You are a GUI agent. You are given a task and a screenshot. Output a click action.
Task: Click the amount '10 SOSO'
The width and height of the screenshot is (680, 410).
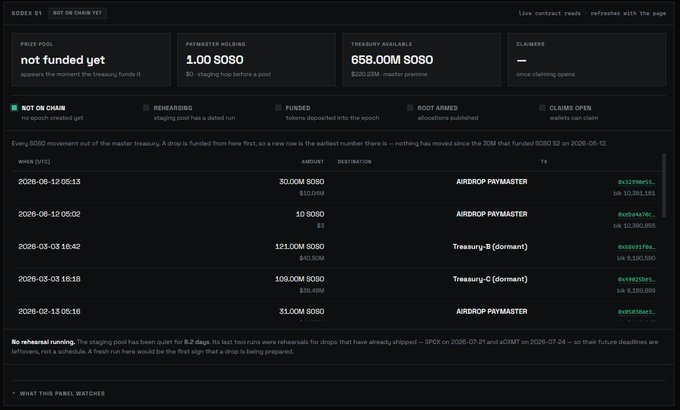click(x=310, y=214)
